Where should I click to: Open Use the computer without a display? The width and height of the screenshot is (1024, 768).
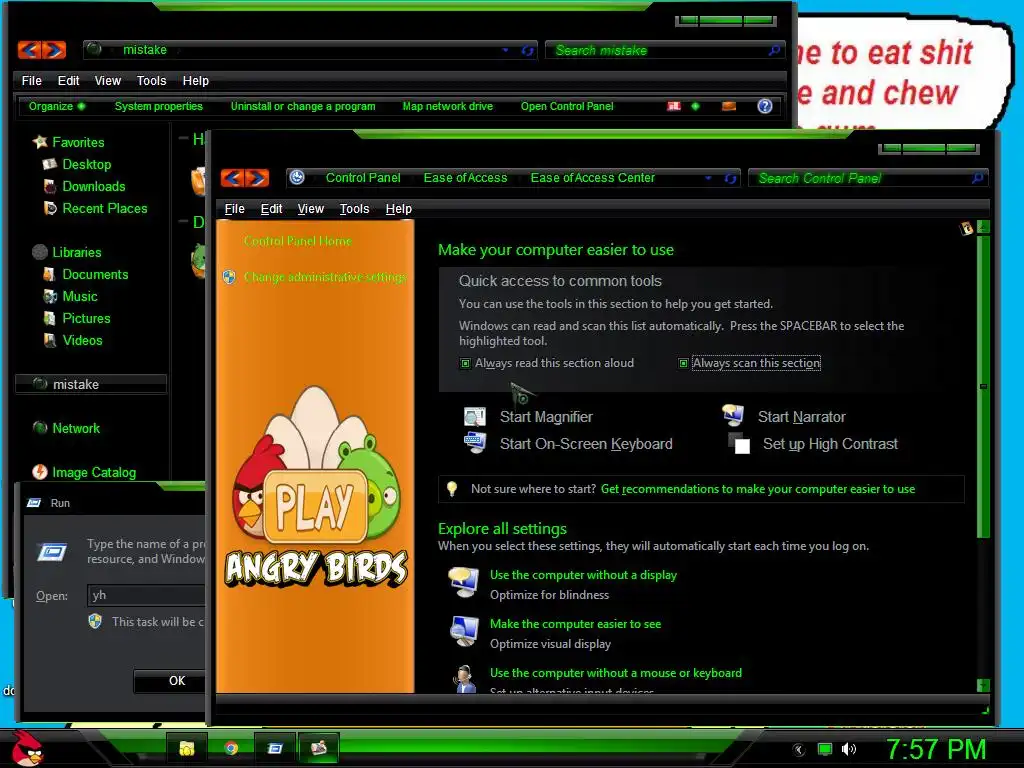coord(583,575)
